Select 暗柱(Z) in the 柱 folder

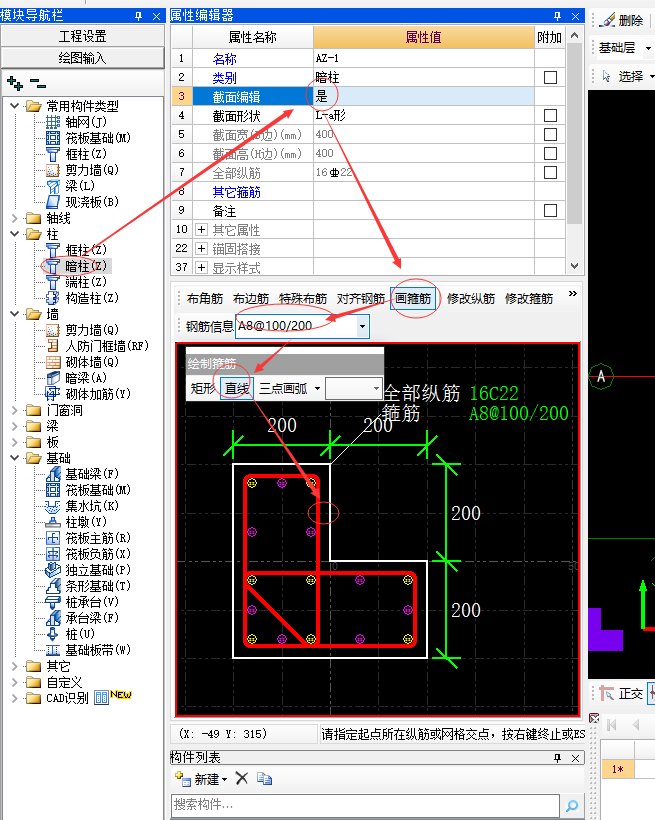tap(86, 266)
